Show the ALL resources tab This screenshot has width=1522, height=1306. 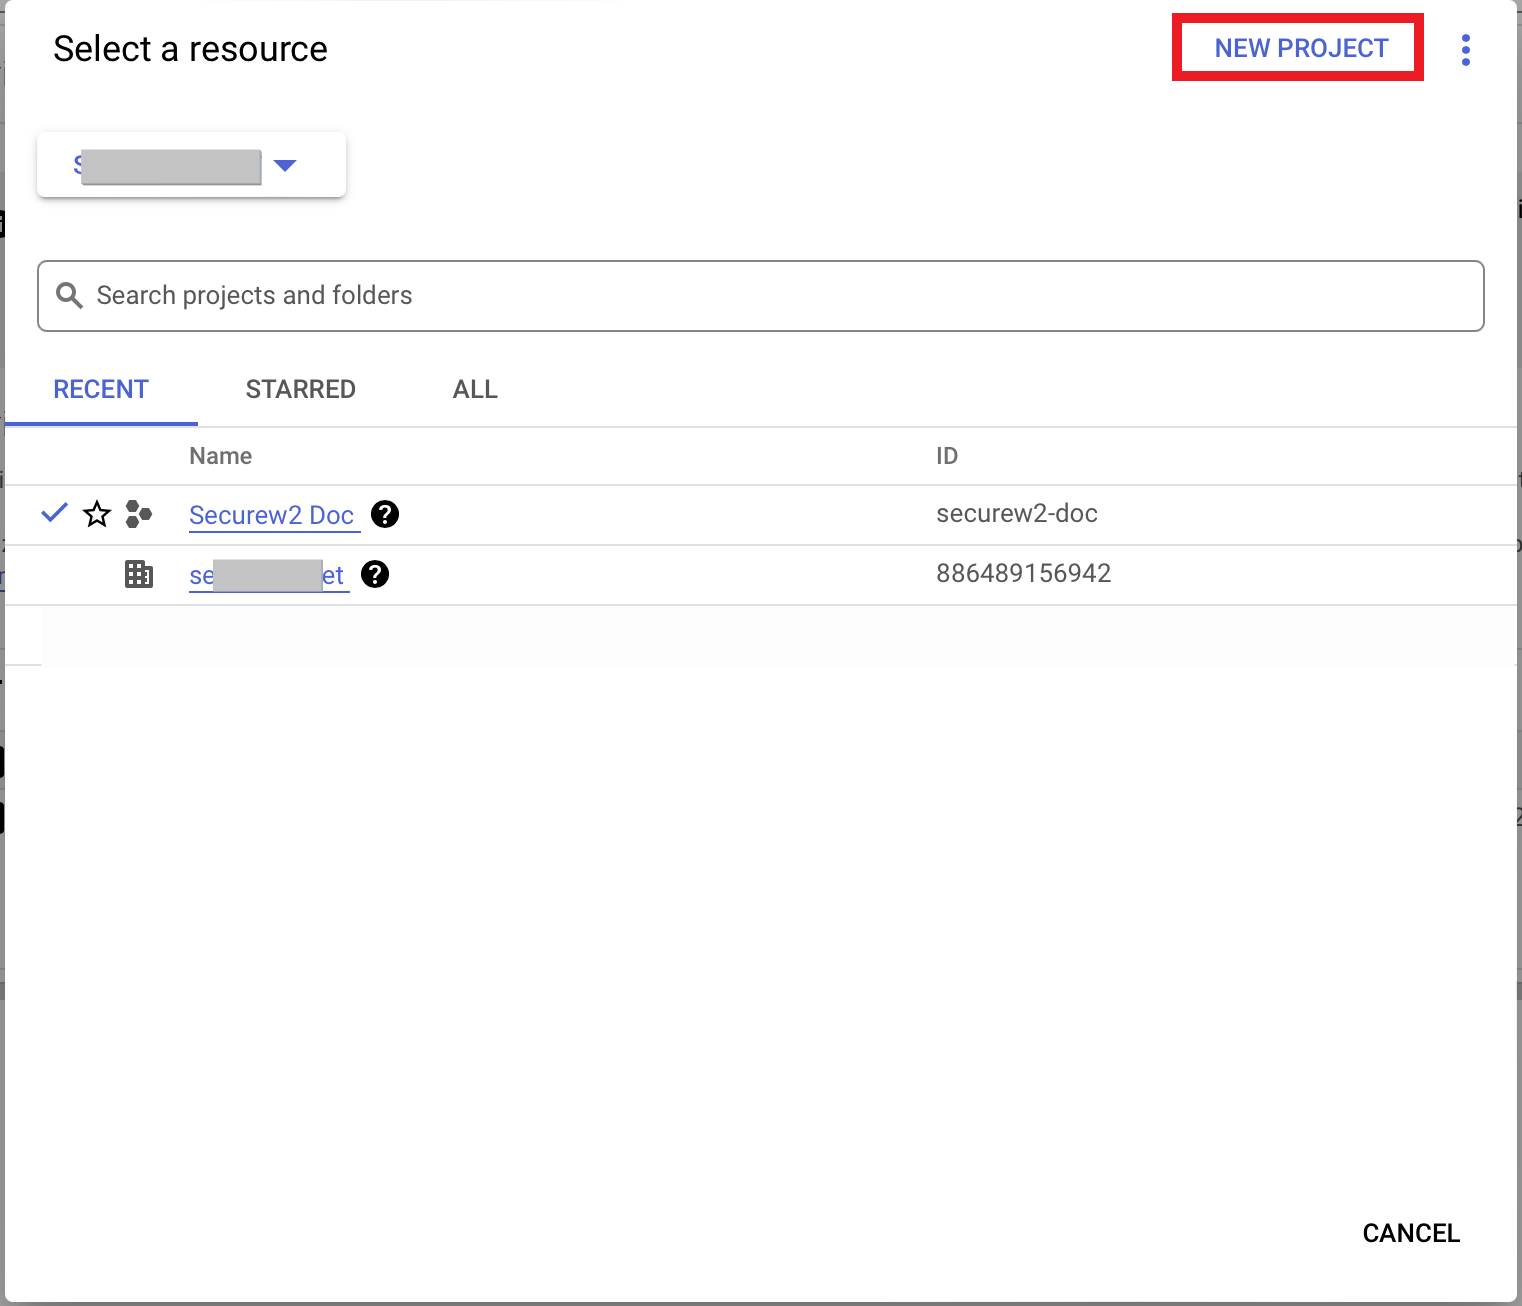(x=475, y=389)
